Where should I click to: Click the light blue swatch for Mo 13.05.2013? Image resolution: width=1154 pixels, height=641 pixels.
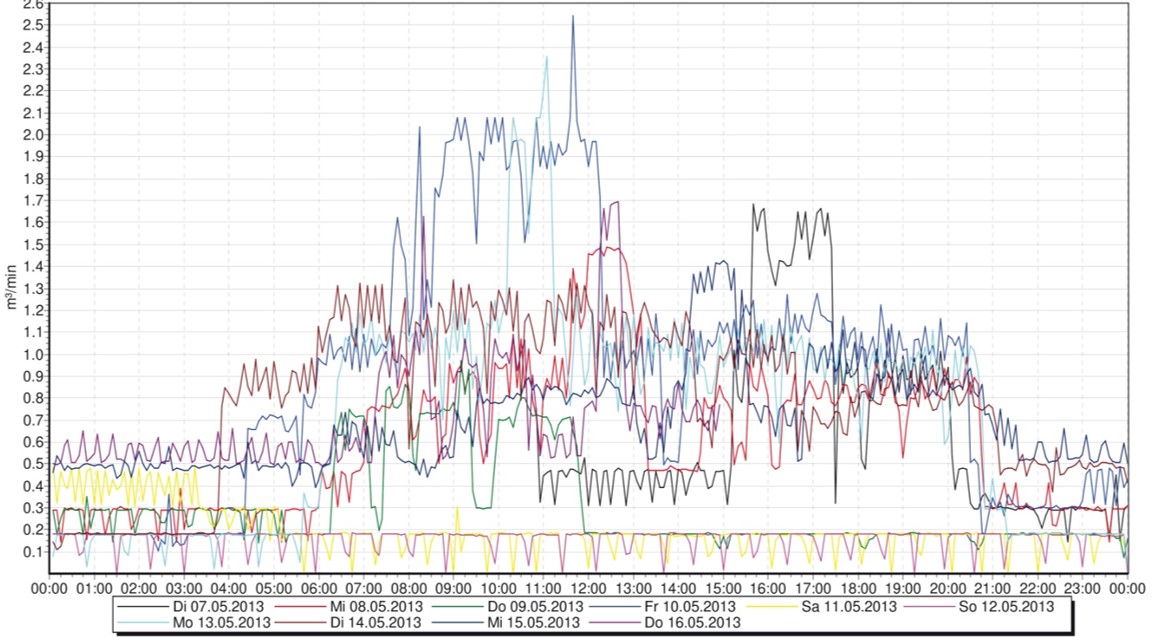(143, 623)
